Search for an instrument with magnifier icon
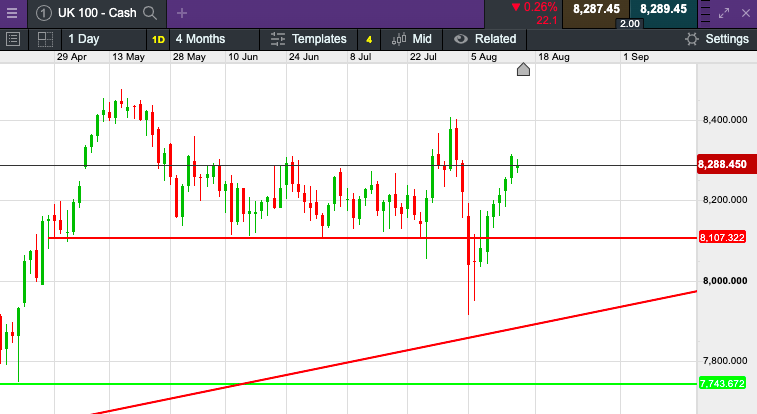This screenshot has width=757, height=414. point(150,13)
